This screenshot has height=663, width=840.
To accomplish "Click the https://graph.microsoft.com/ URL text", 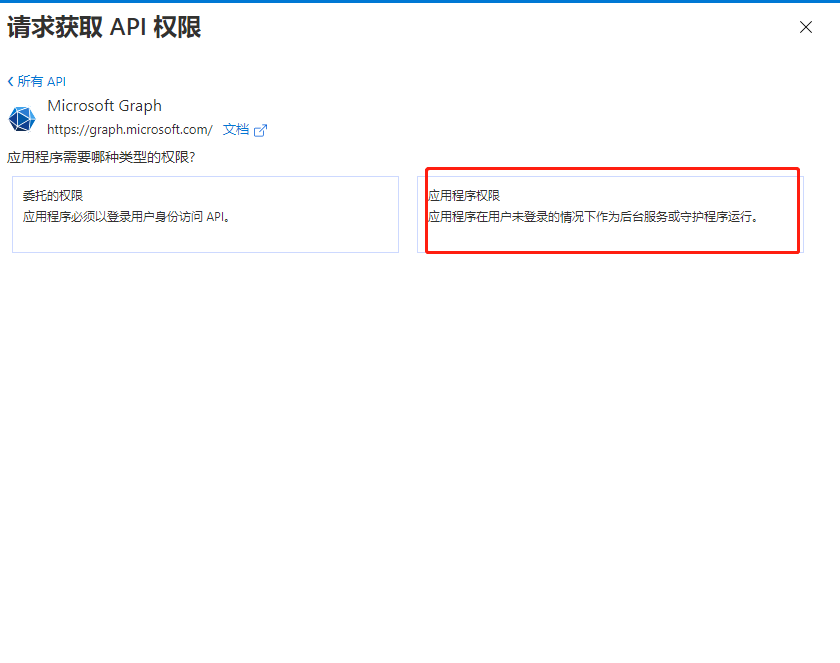I will [130, 130].
